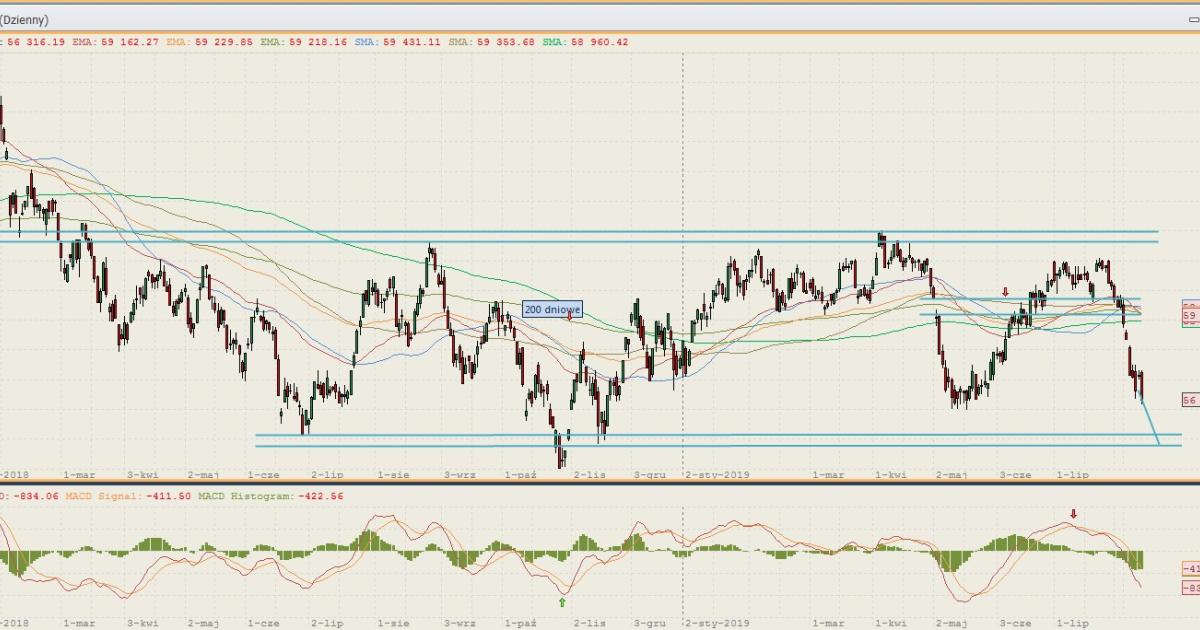This screenshot has width=1200, height=630.
Task: Click the green SMA 58 960.42 legend entry
Action: pyautogui.click(x=585, y=42)
